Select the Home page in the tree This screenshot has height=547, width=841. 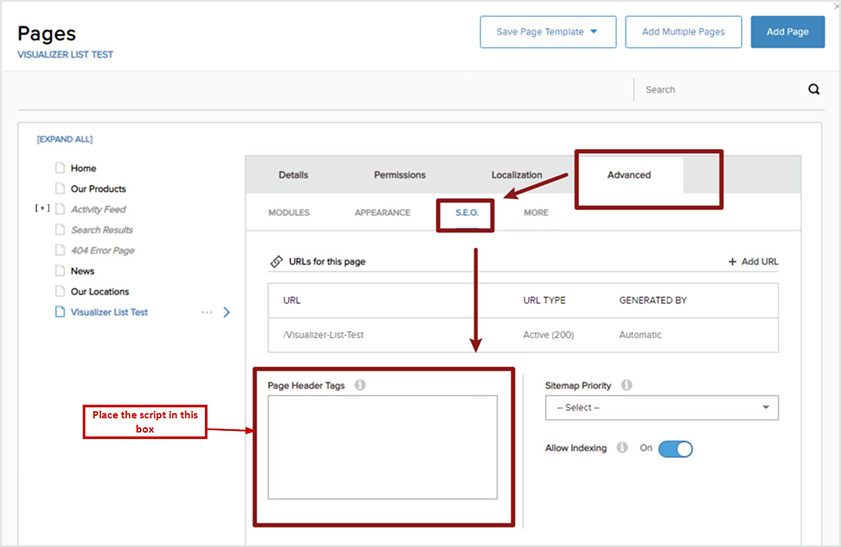click(83, 168)
